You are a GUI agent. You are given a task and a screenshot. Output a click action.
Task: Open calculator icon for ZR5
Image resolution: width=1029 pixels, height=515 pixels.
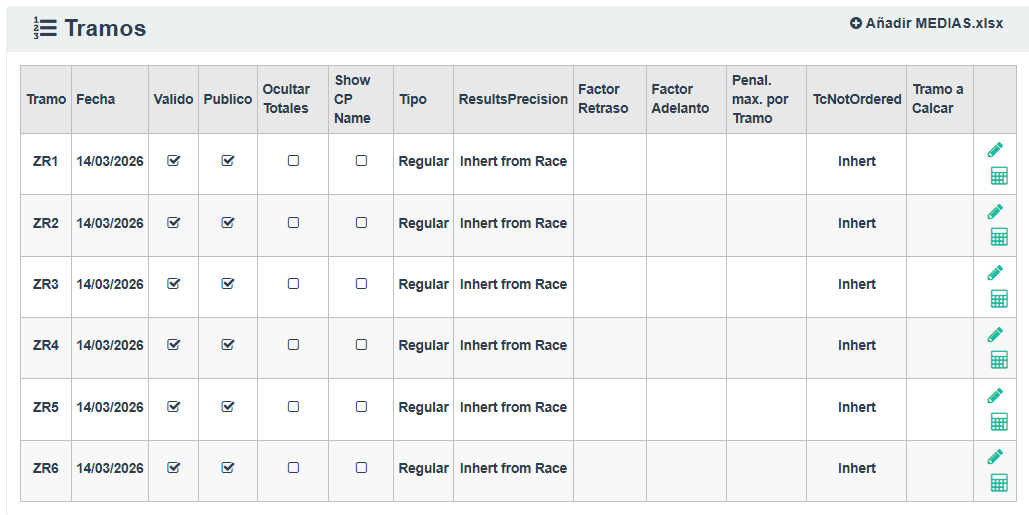point(998,421)
